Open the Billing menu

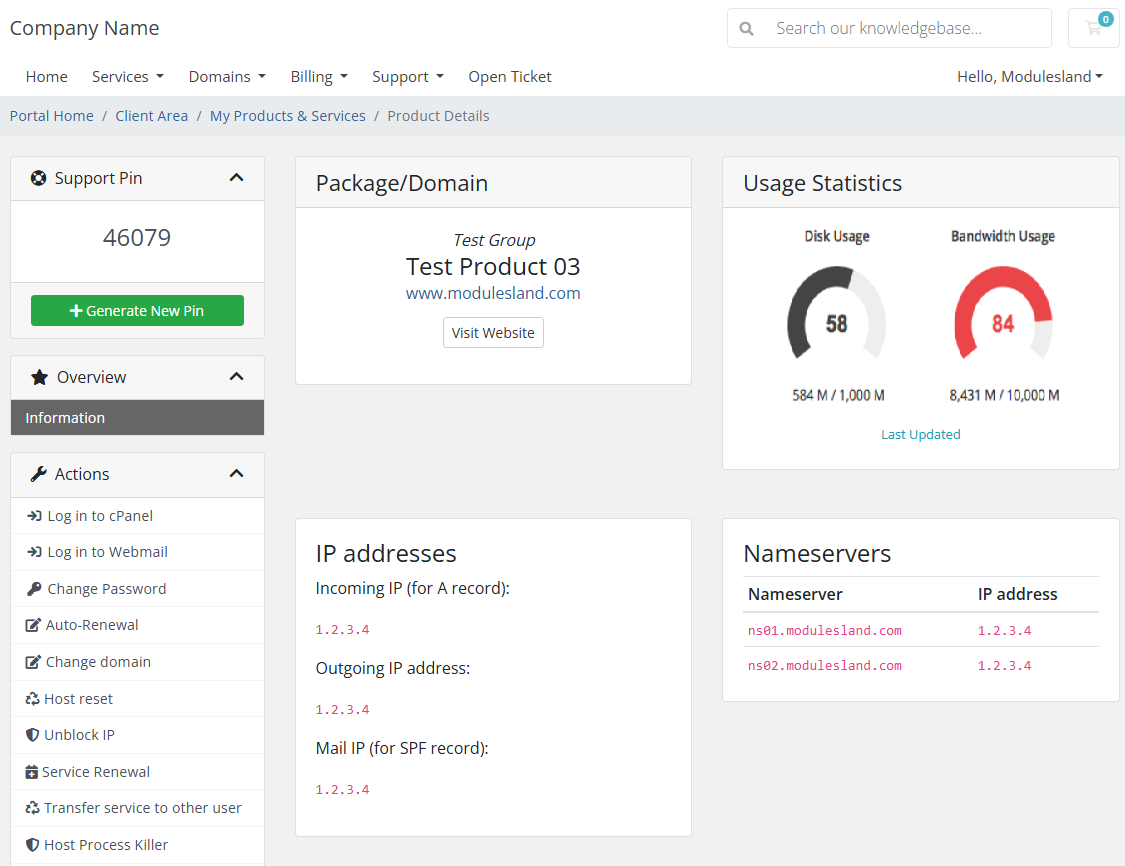point(319,77)
